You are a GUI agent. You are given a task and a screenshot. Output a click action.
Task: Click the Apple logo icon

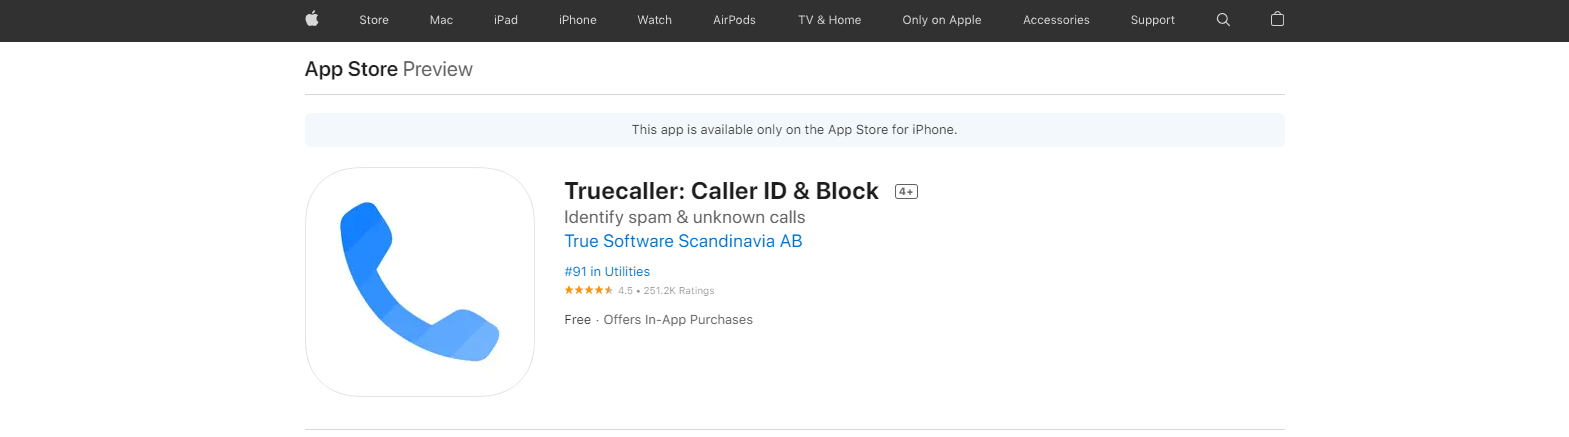tap(312, 19)
